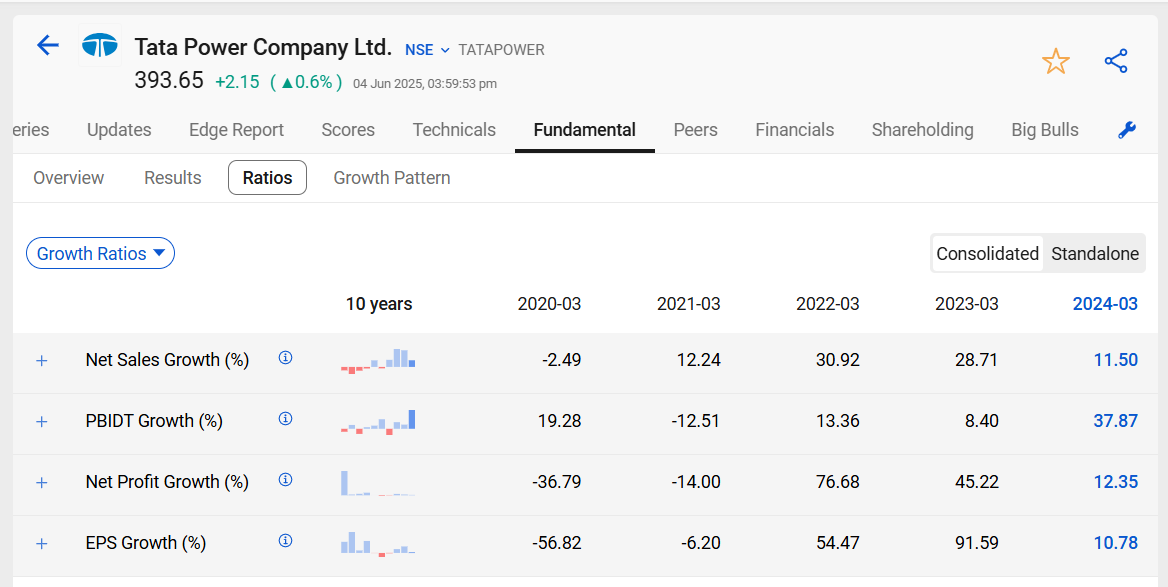This screenshot has width=1168, height=587.
Task: Open the NSE exchange dropdown
Action: 427,50
